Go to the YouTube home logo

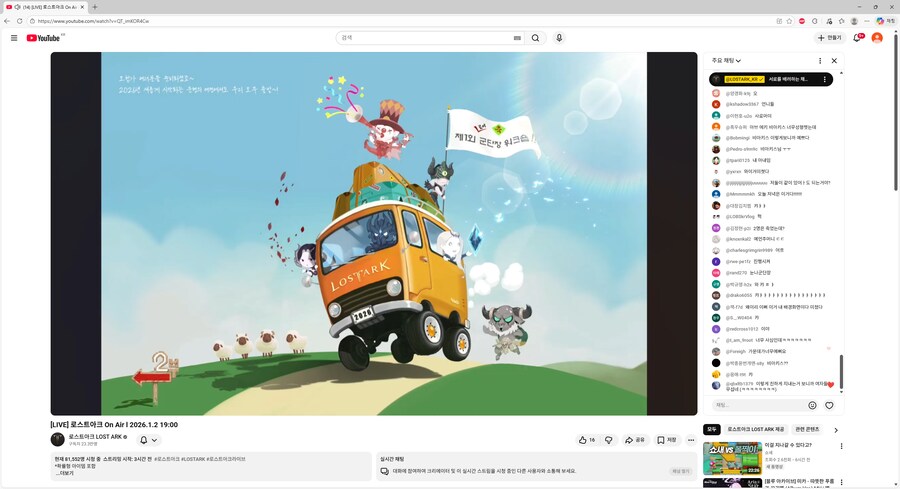point(44,38)
